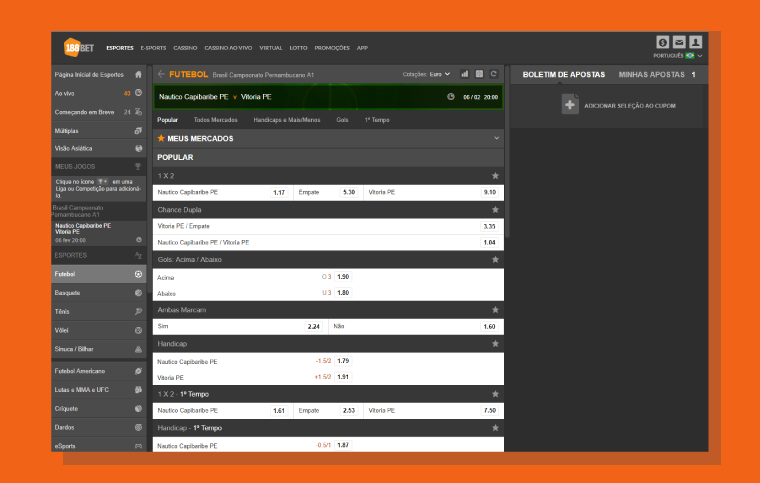Select the 1º Tempo tab
The width and height of the screenshot is (760, 483).
(377, 120)
